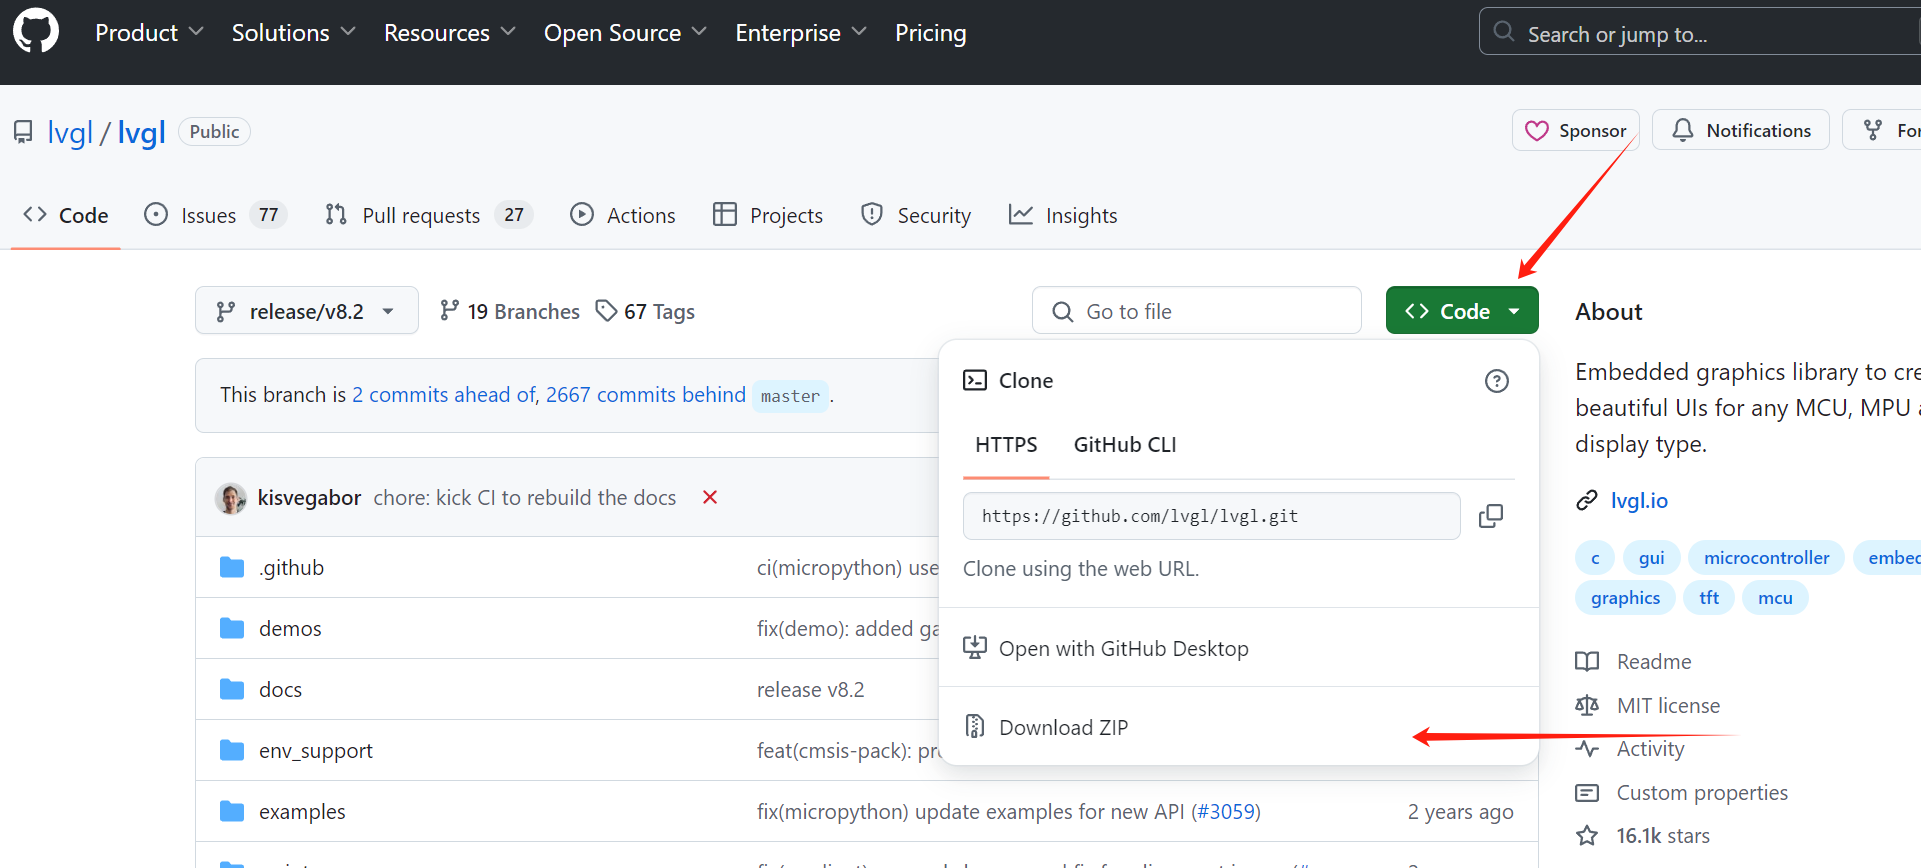Click the failed CI status red X

710,497
